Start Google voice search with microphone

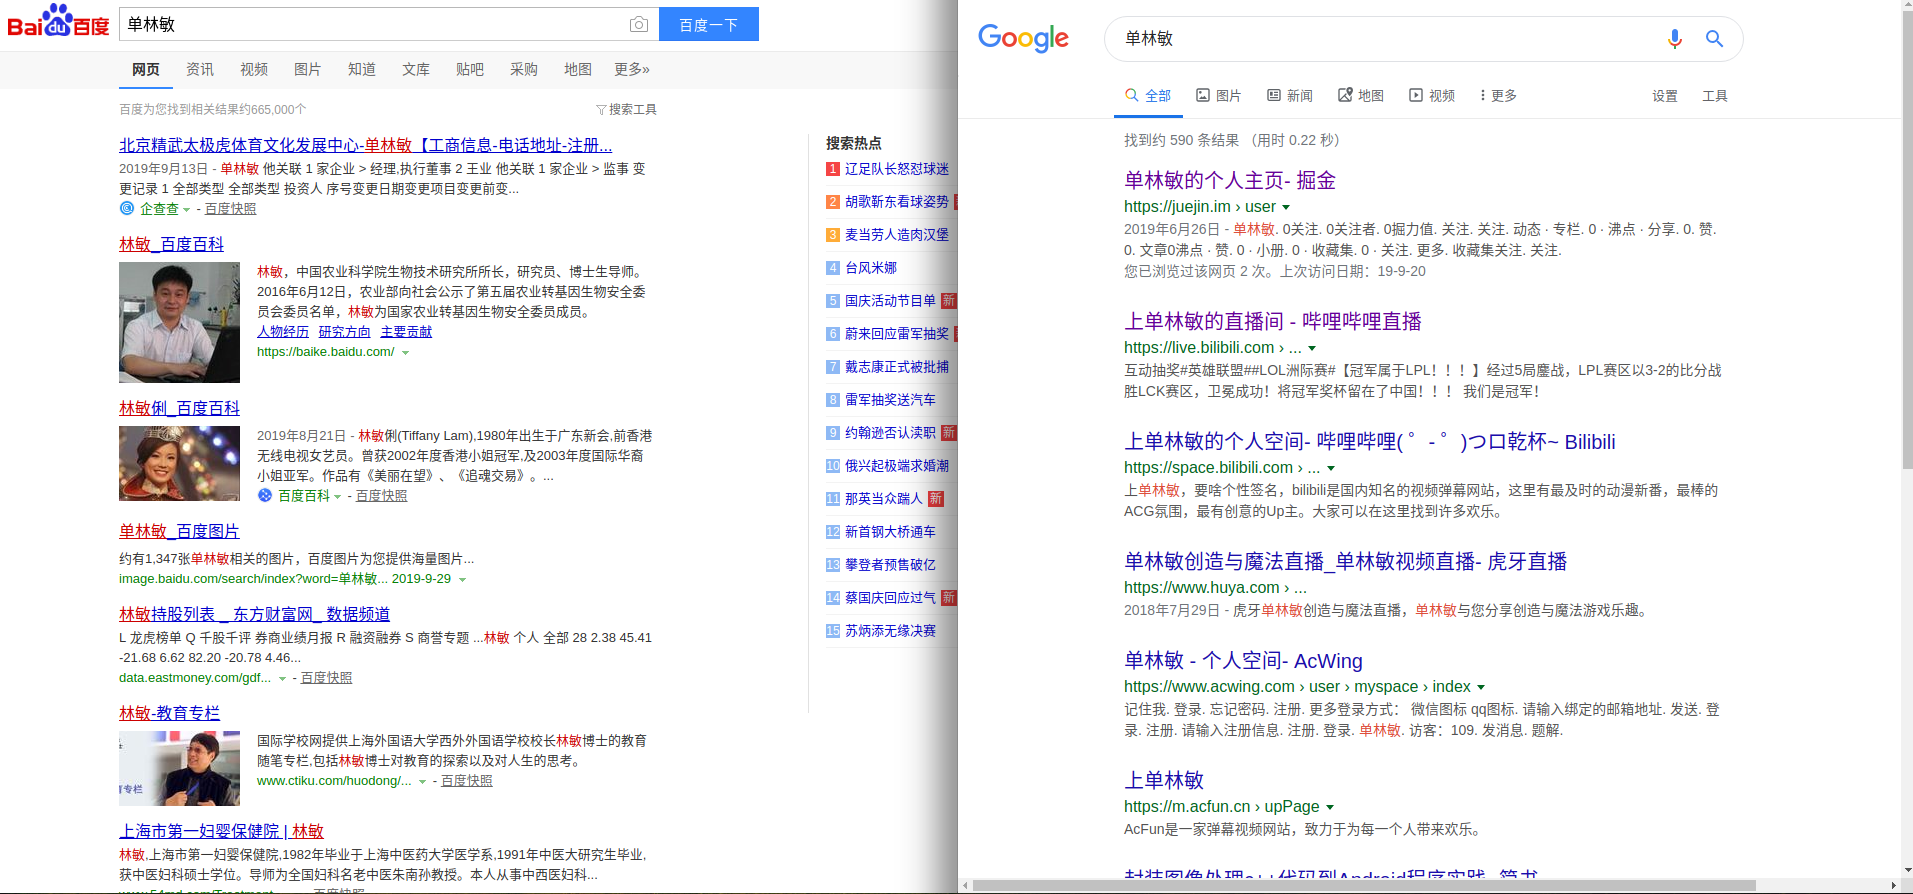(1675, 39)
